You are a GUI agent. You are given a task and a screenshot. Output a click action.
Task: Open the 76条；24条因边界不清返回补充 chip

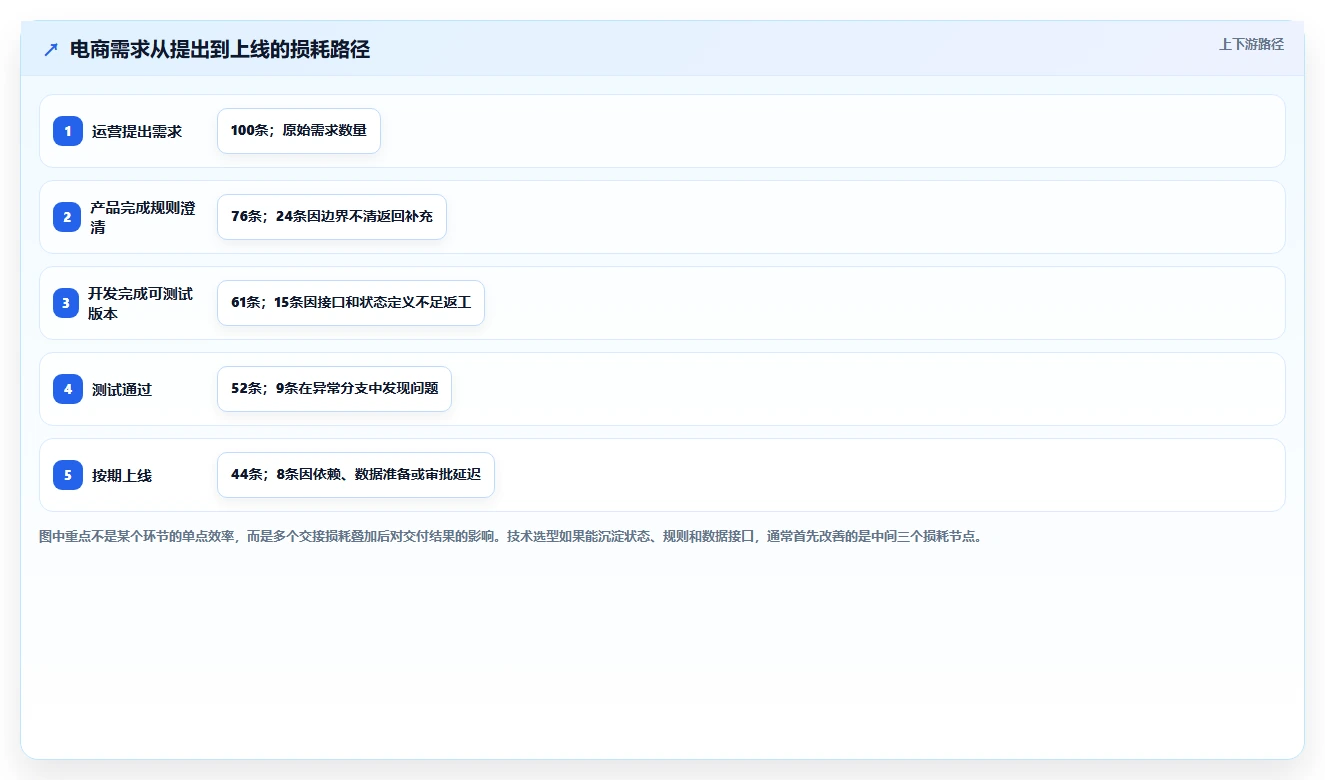(332, 217)
